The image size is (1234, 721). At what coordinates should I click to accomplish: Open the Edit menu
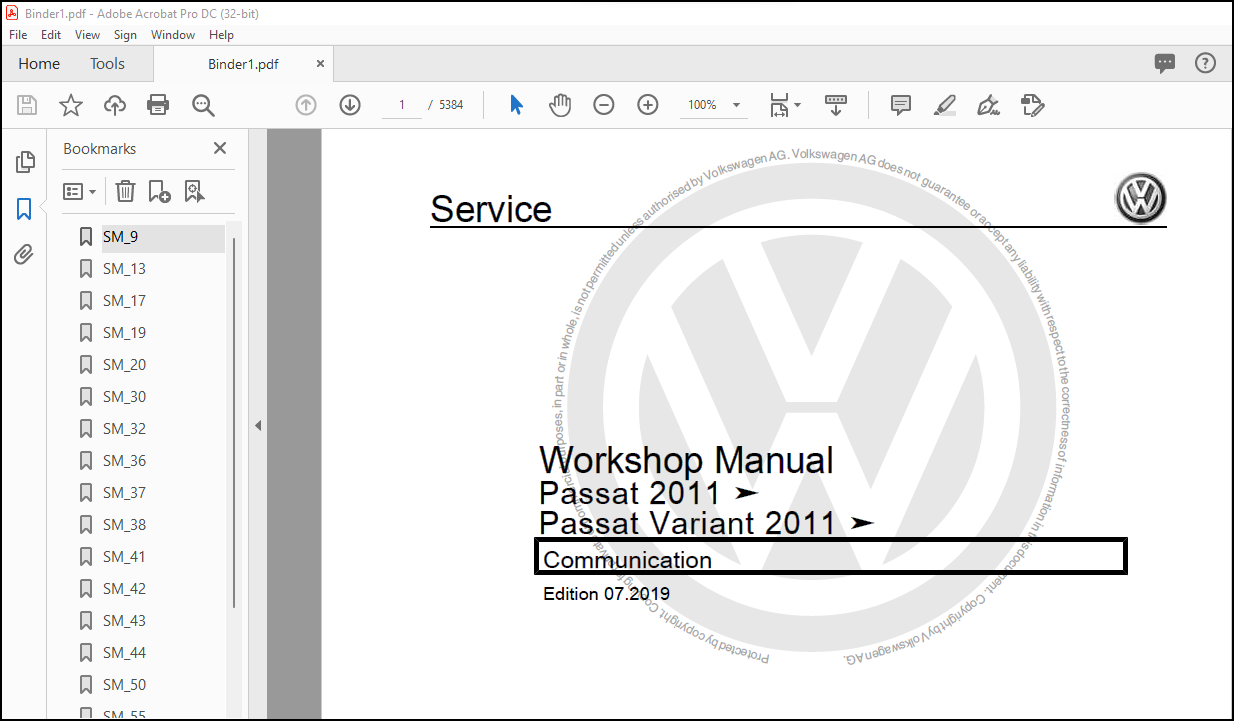[x=51, y=34]
